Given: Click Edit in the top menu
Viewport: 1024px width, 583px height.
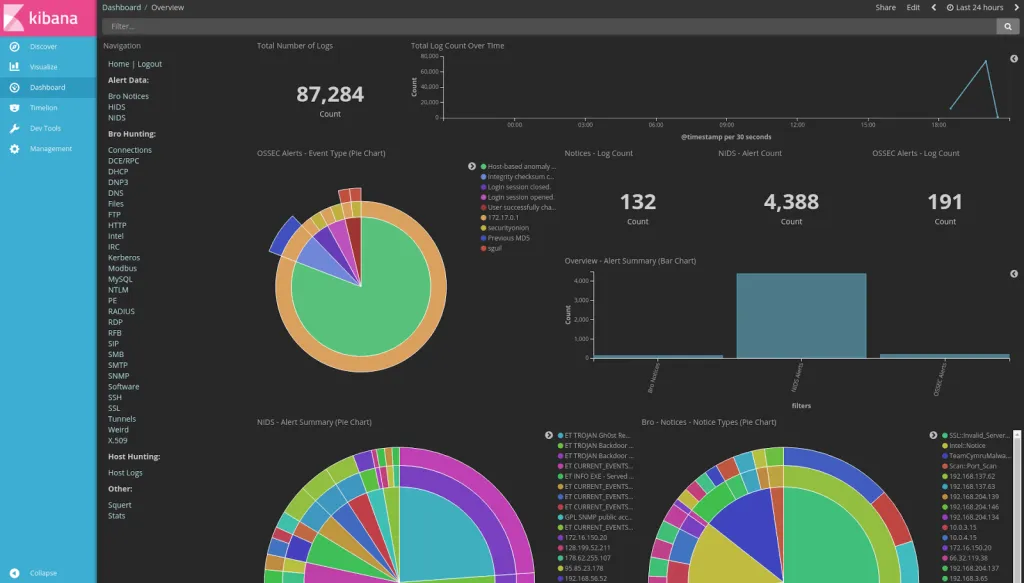Looking at the screenshot, I should (913, 8).
